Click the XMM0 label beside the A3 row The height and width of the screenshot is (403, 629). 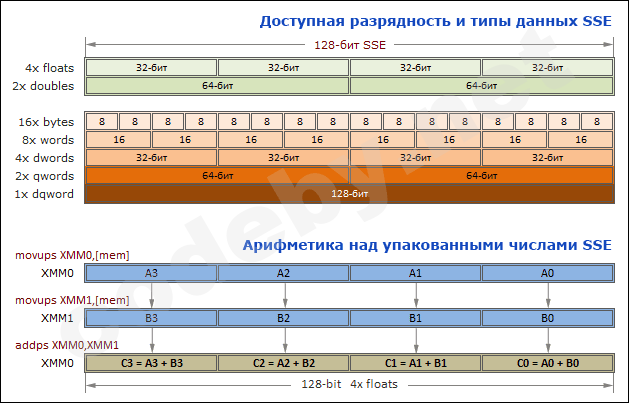tap(57, 273)
